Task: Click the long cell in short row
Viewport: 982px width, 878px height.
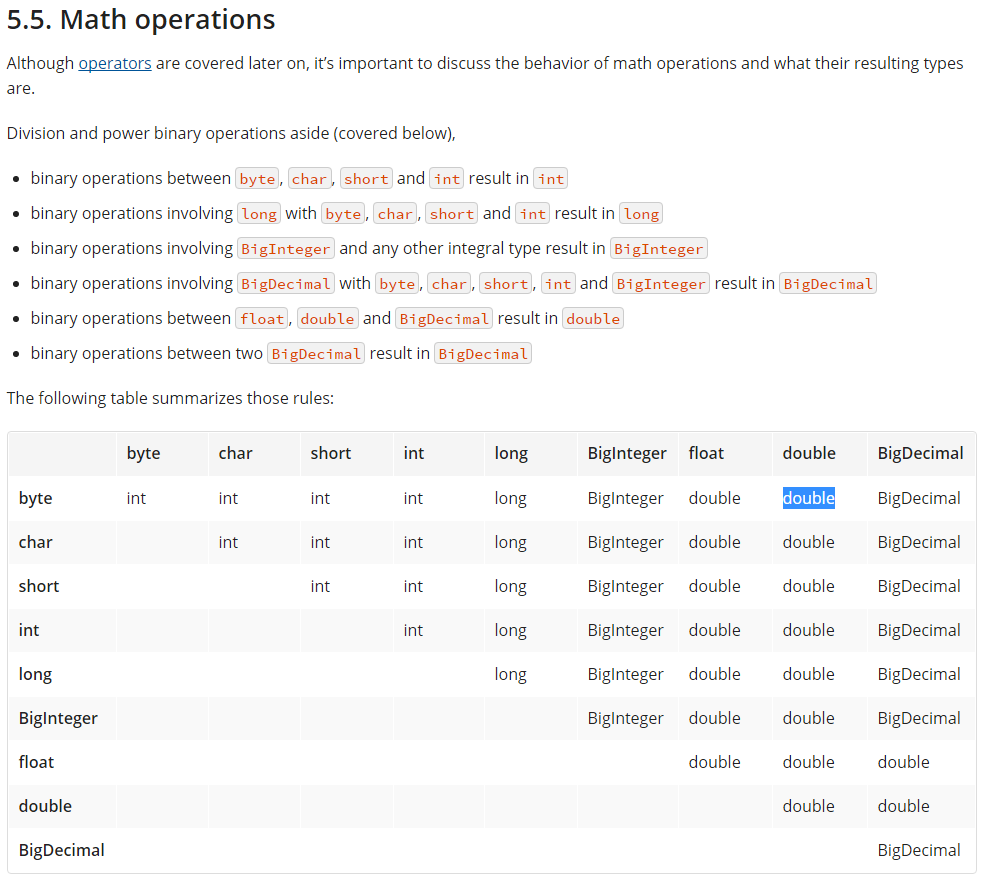Action: point(511,586)
